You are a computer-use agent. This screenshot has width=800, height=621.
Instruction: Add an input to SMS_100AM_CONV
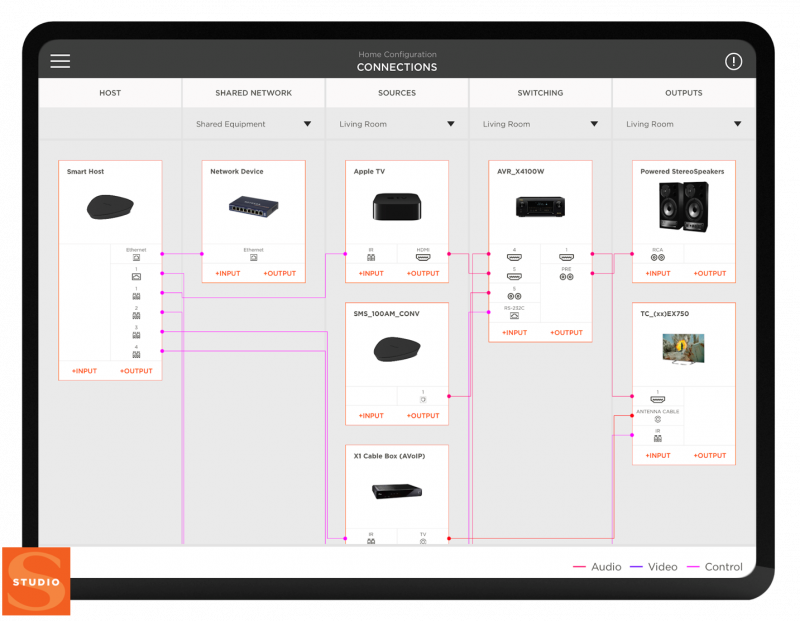click(x=371, y=415)
